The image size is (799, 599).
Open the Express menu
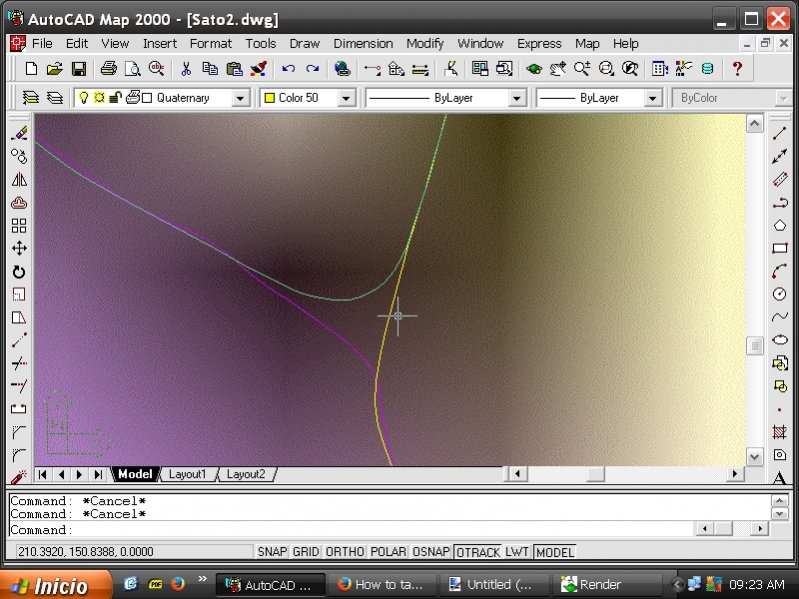click(539, 44)
